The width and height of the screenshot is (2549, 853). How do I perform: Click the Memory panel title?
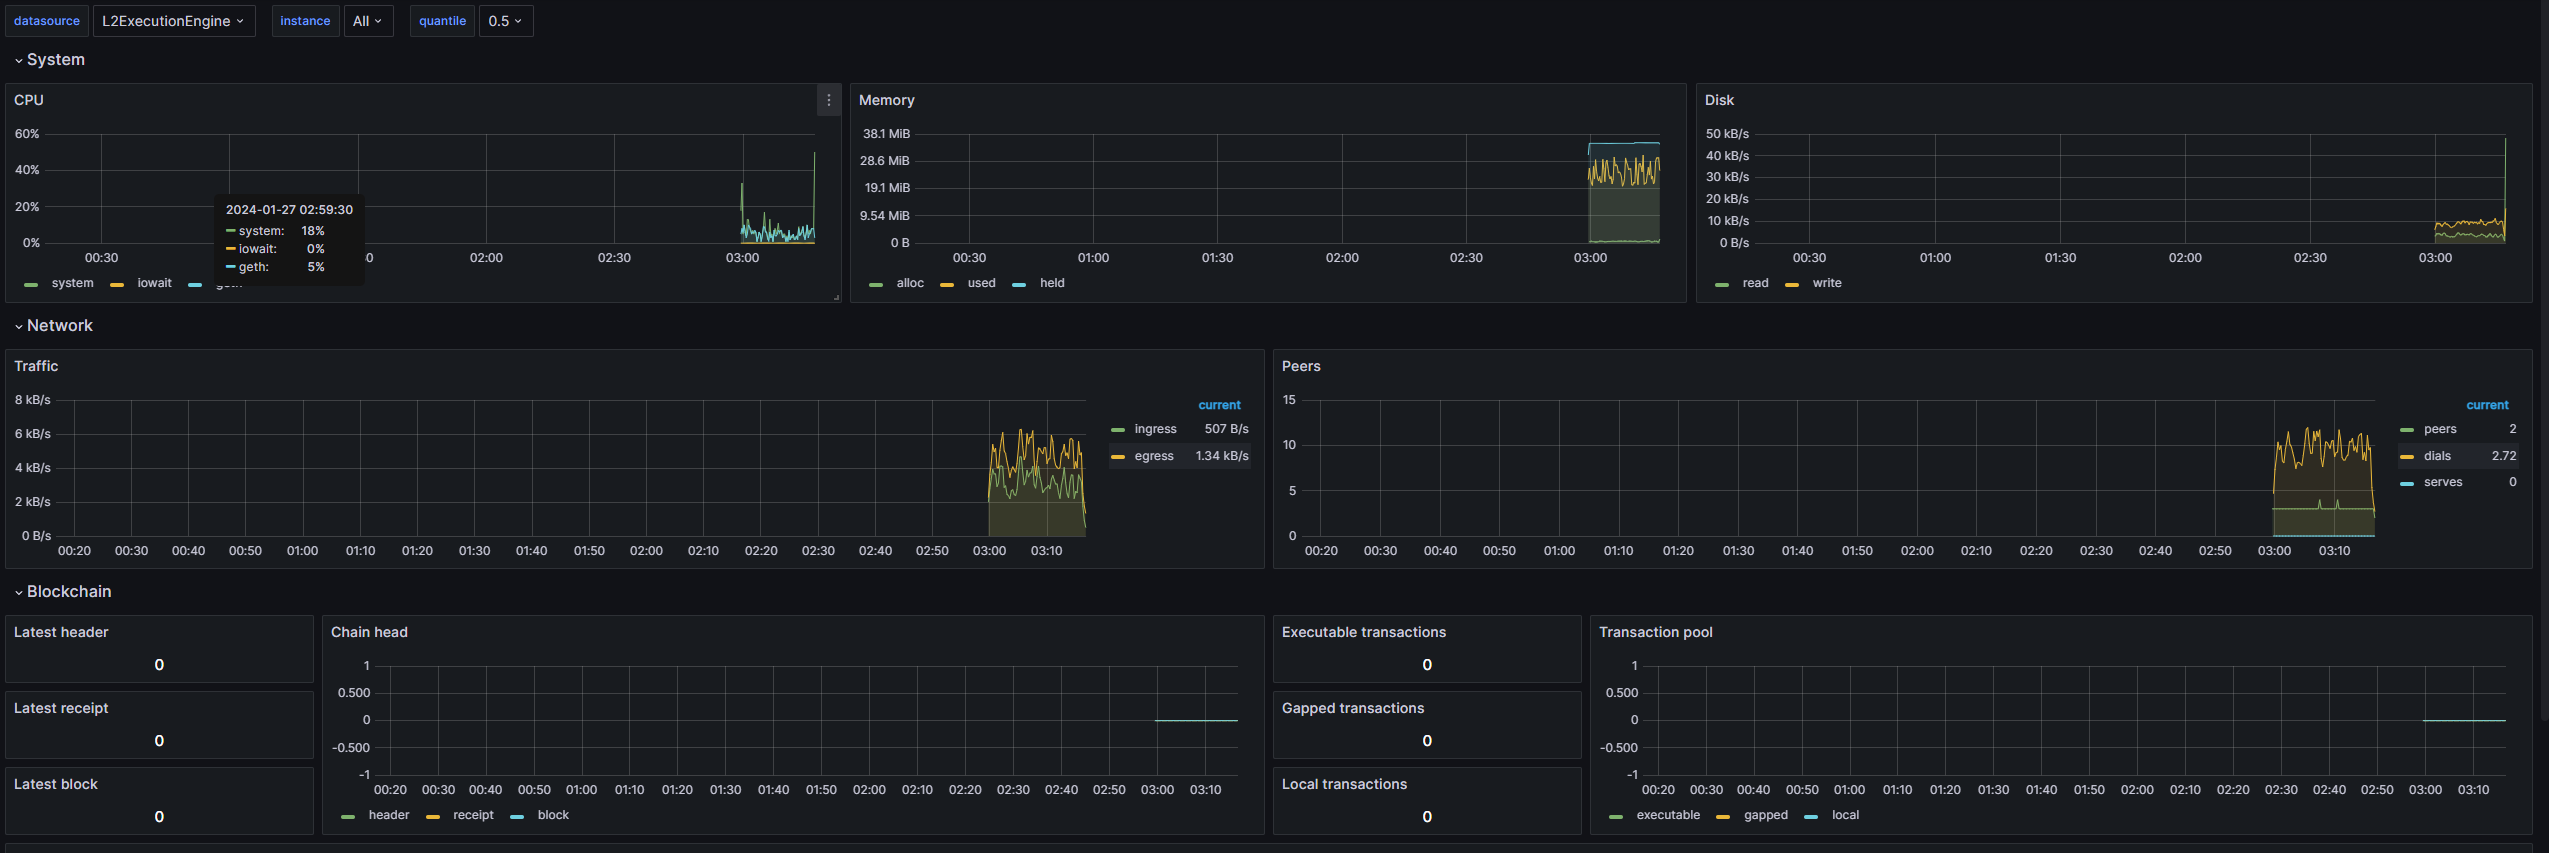point(886,100)
